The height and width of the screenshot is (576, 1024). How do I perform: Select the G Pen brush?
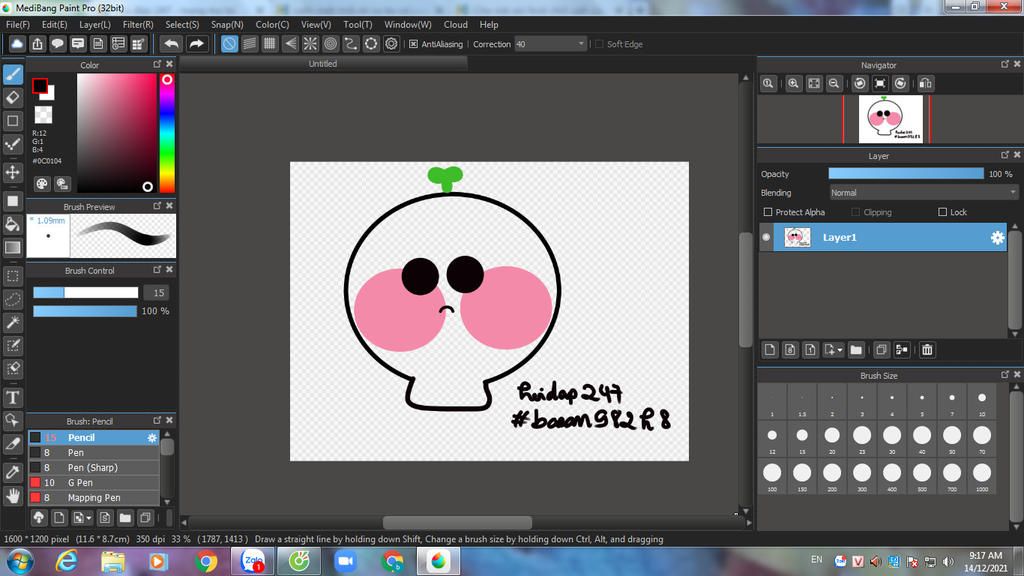coord(80,483)
